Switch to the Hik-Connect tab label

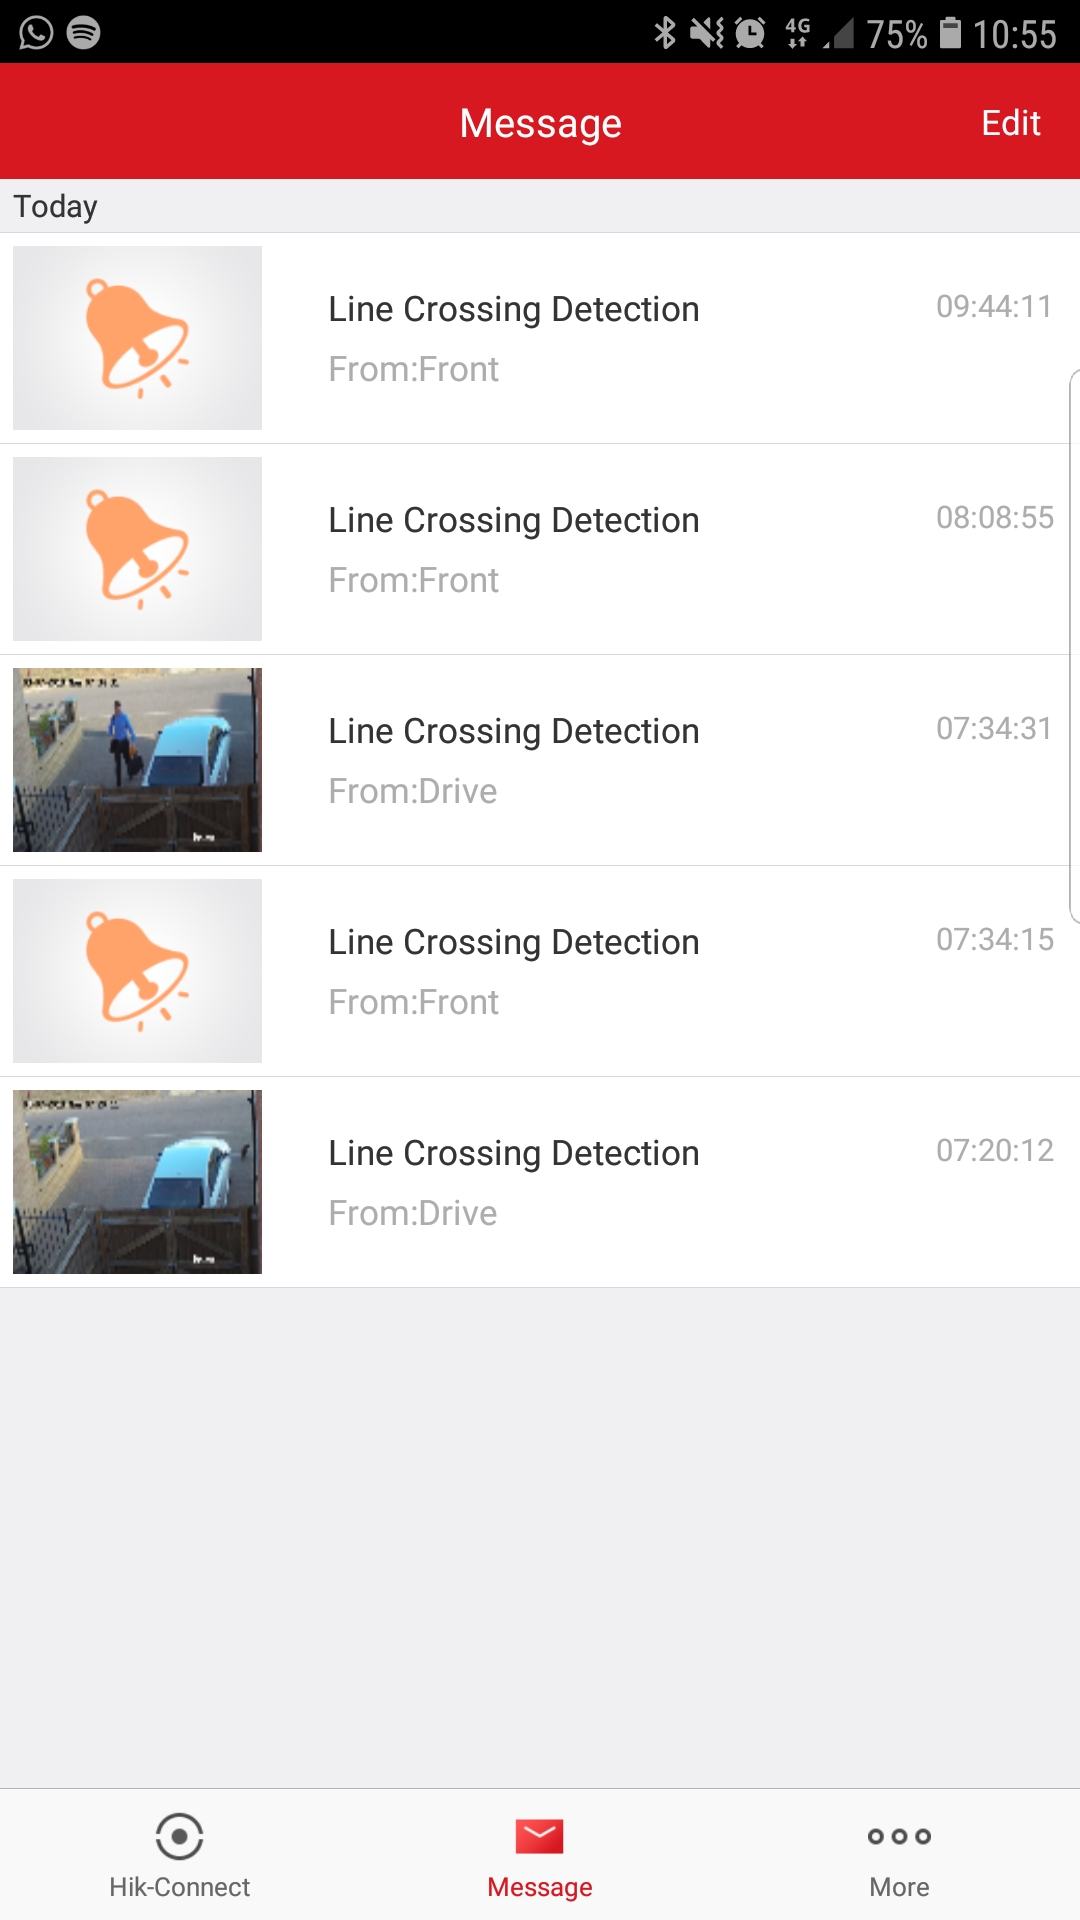pos(180,1887)
